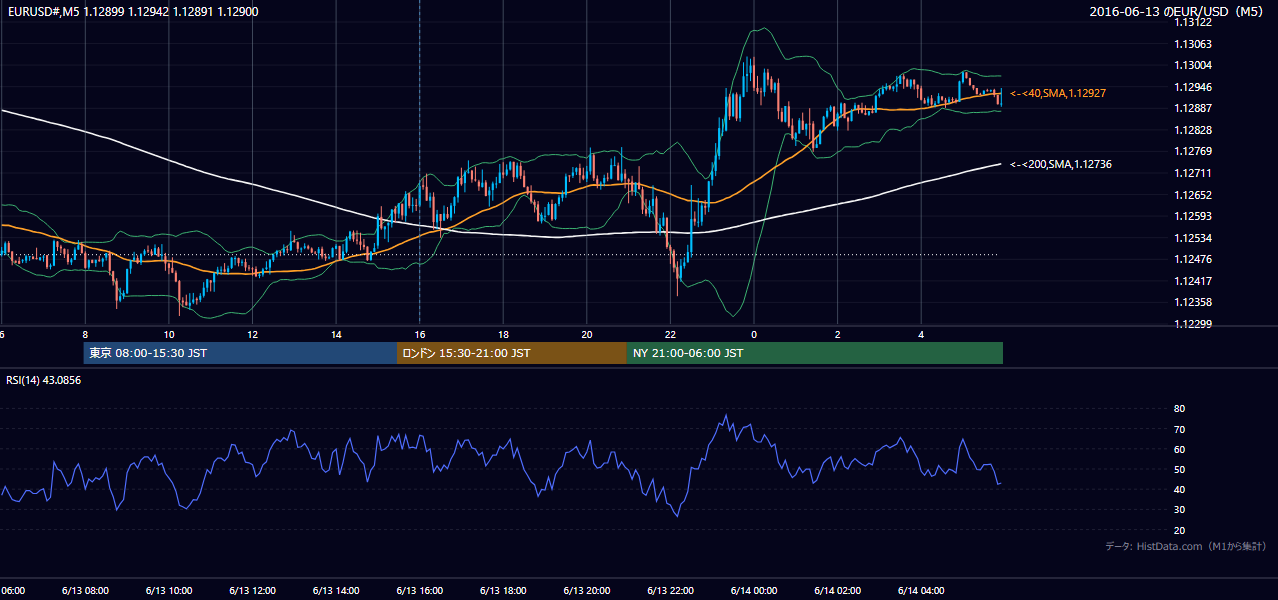The height and width of the screenshot is (600, 1278).
Task: Click price axis value 1.12652
Action: [x=1195, y=195]
